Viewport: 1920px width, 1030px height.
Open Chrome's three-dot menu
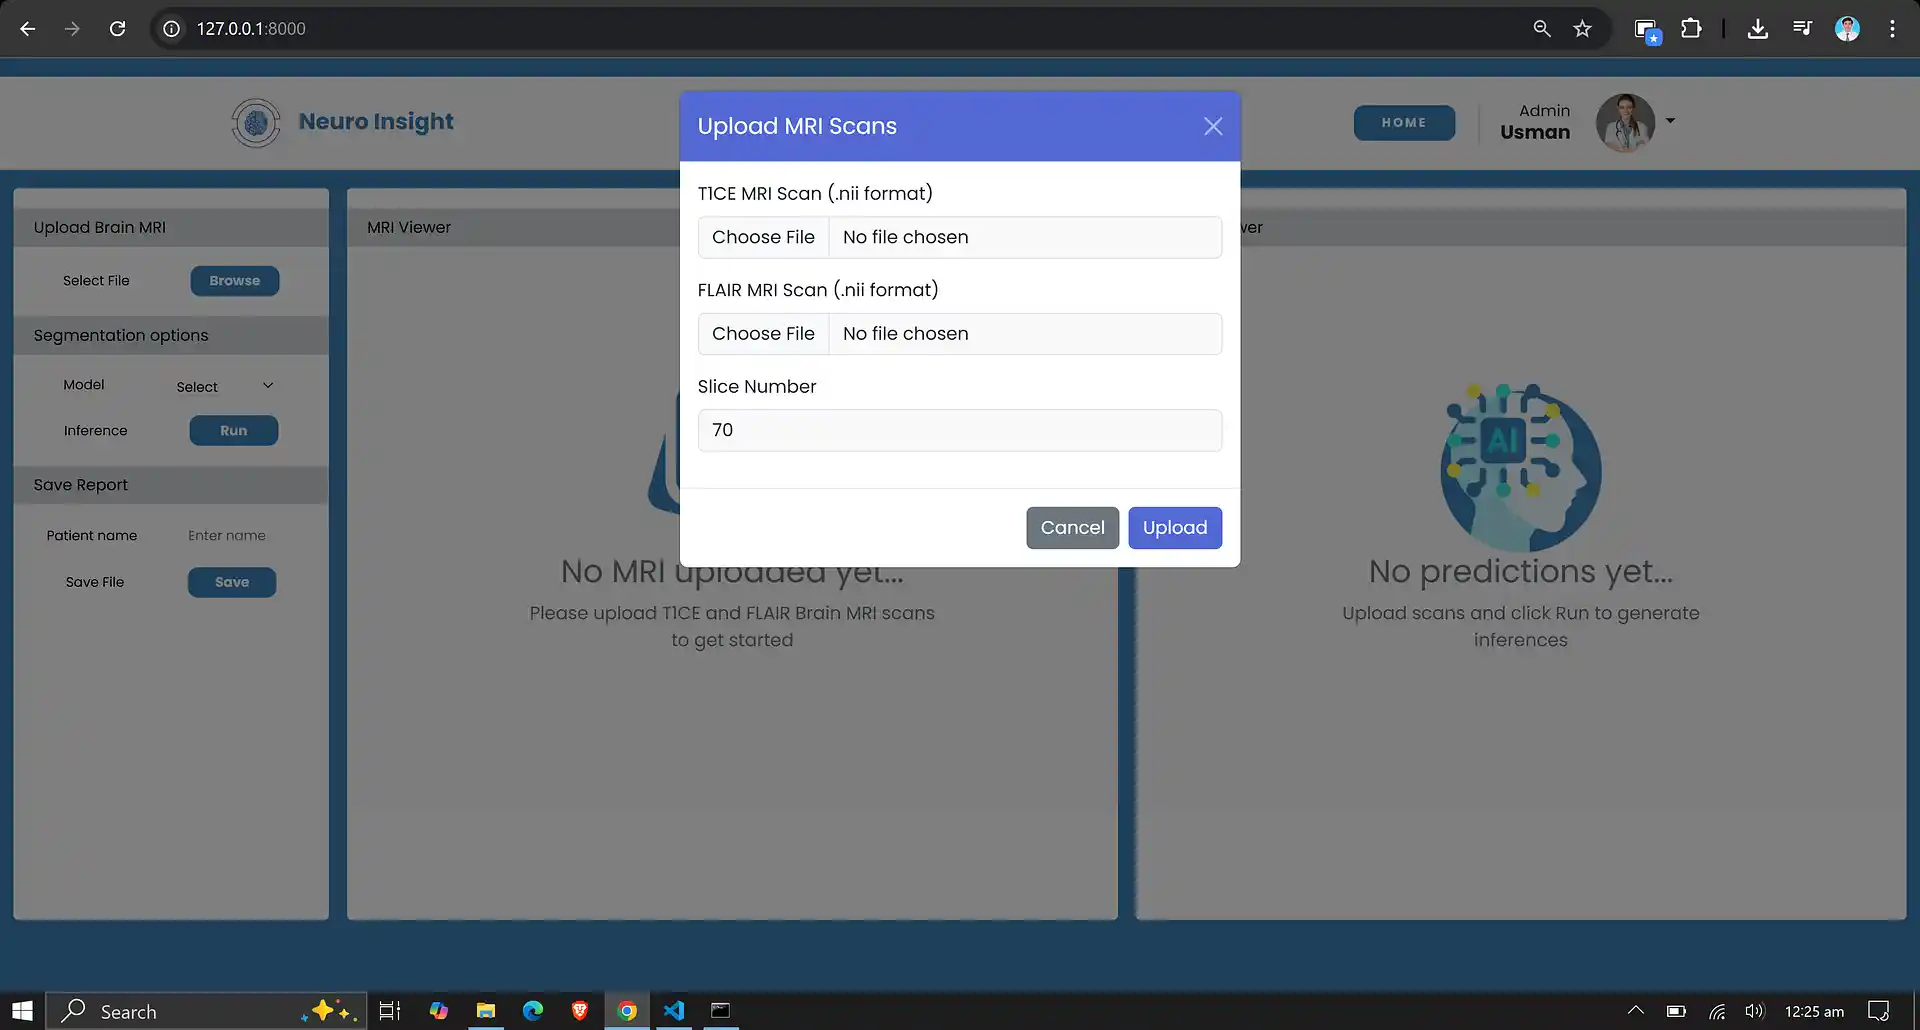point(1893,28)
